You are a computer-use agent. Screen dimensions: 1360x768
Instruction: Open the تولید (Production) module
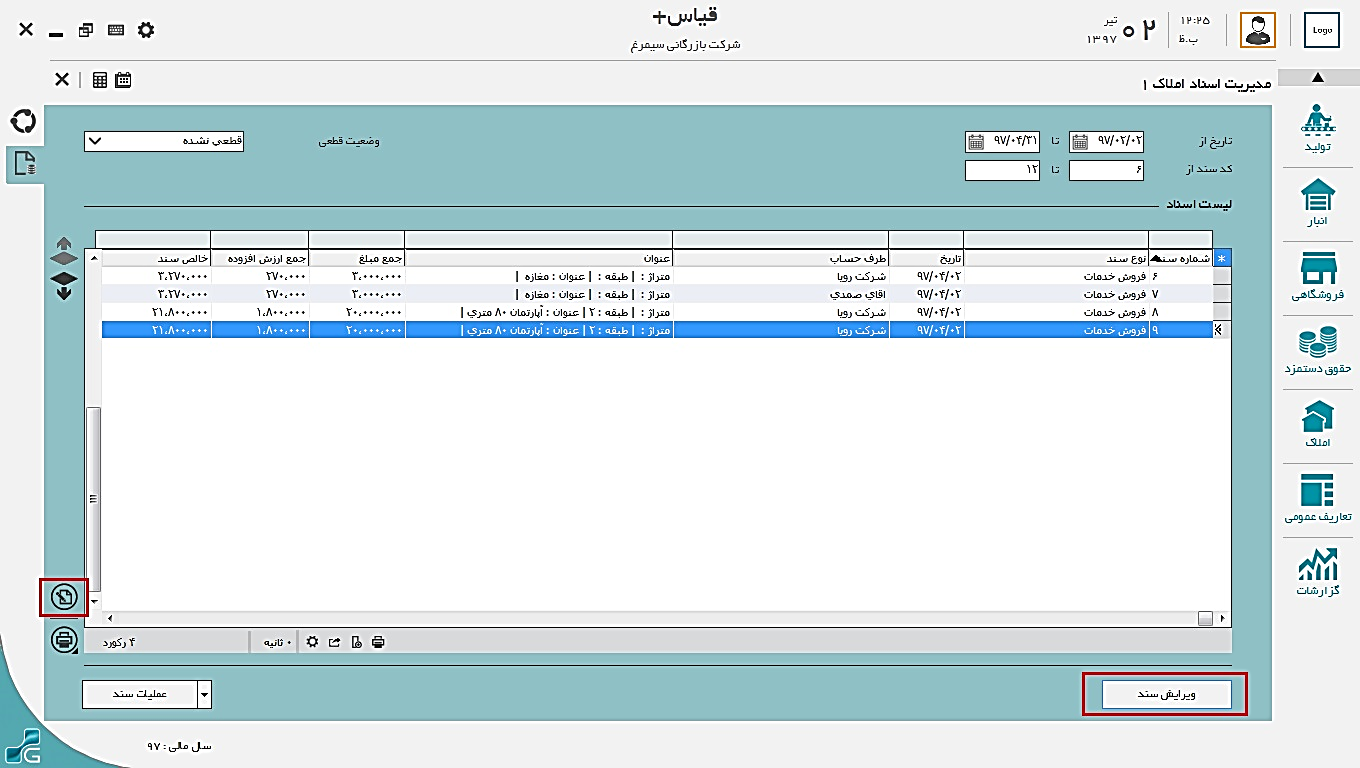pyautogui.click(x=1318, y=129)
